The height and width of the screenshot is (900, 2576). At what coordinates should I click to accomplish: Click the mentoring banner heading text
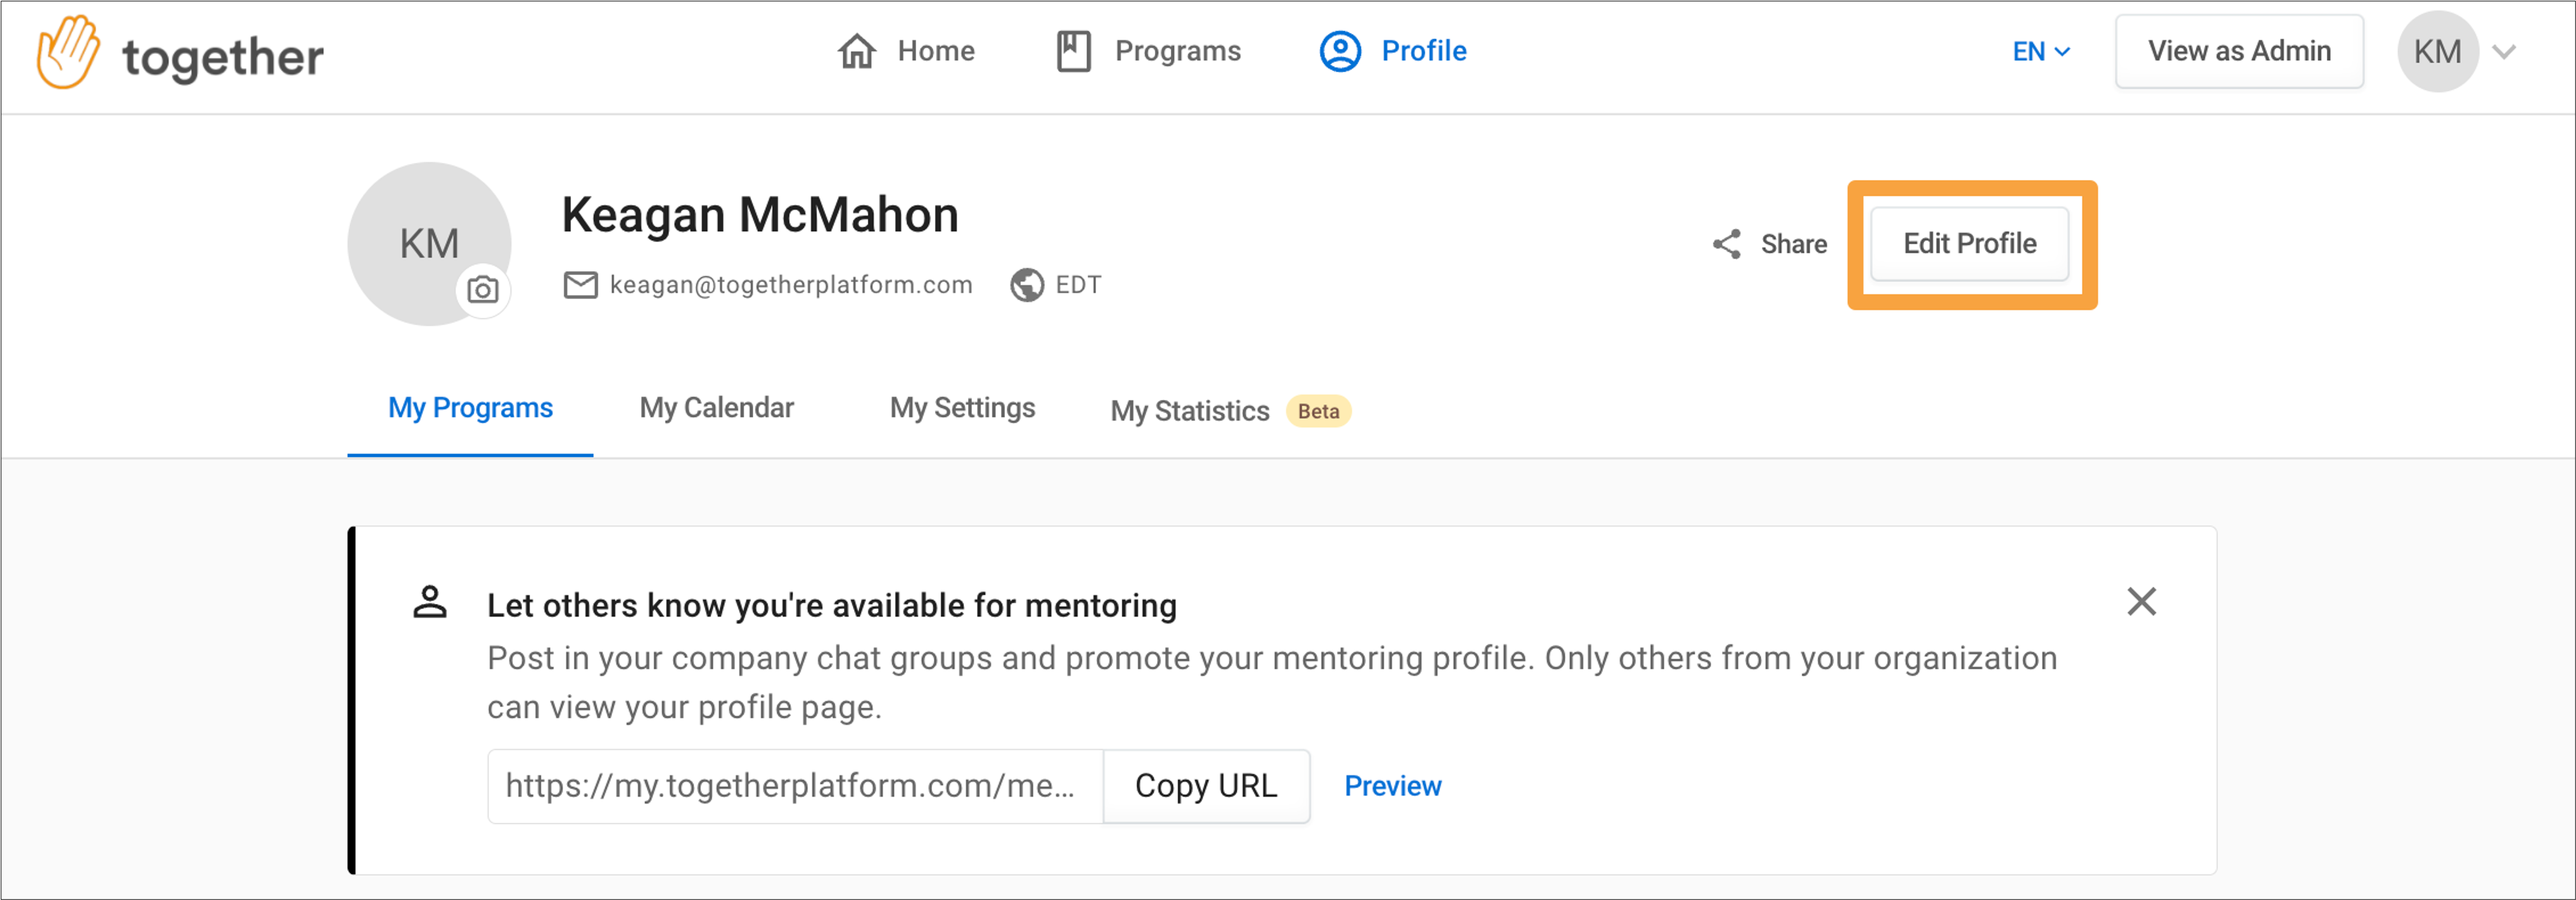coord(831,606)
